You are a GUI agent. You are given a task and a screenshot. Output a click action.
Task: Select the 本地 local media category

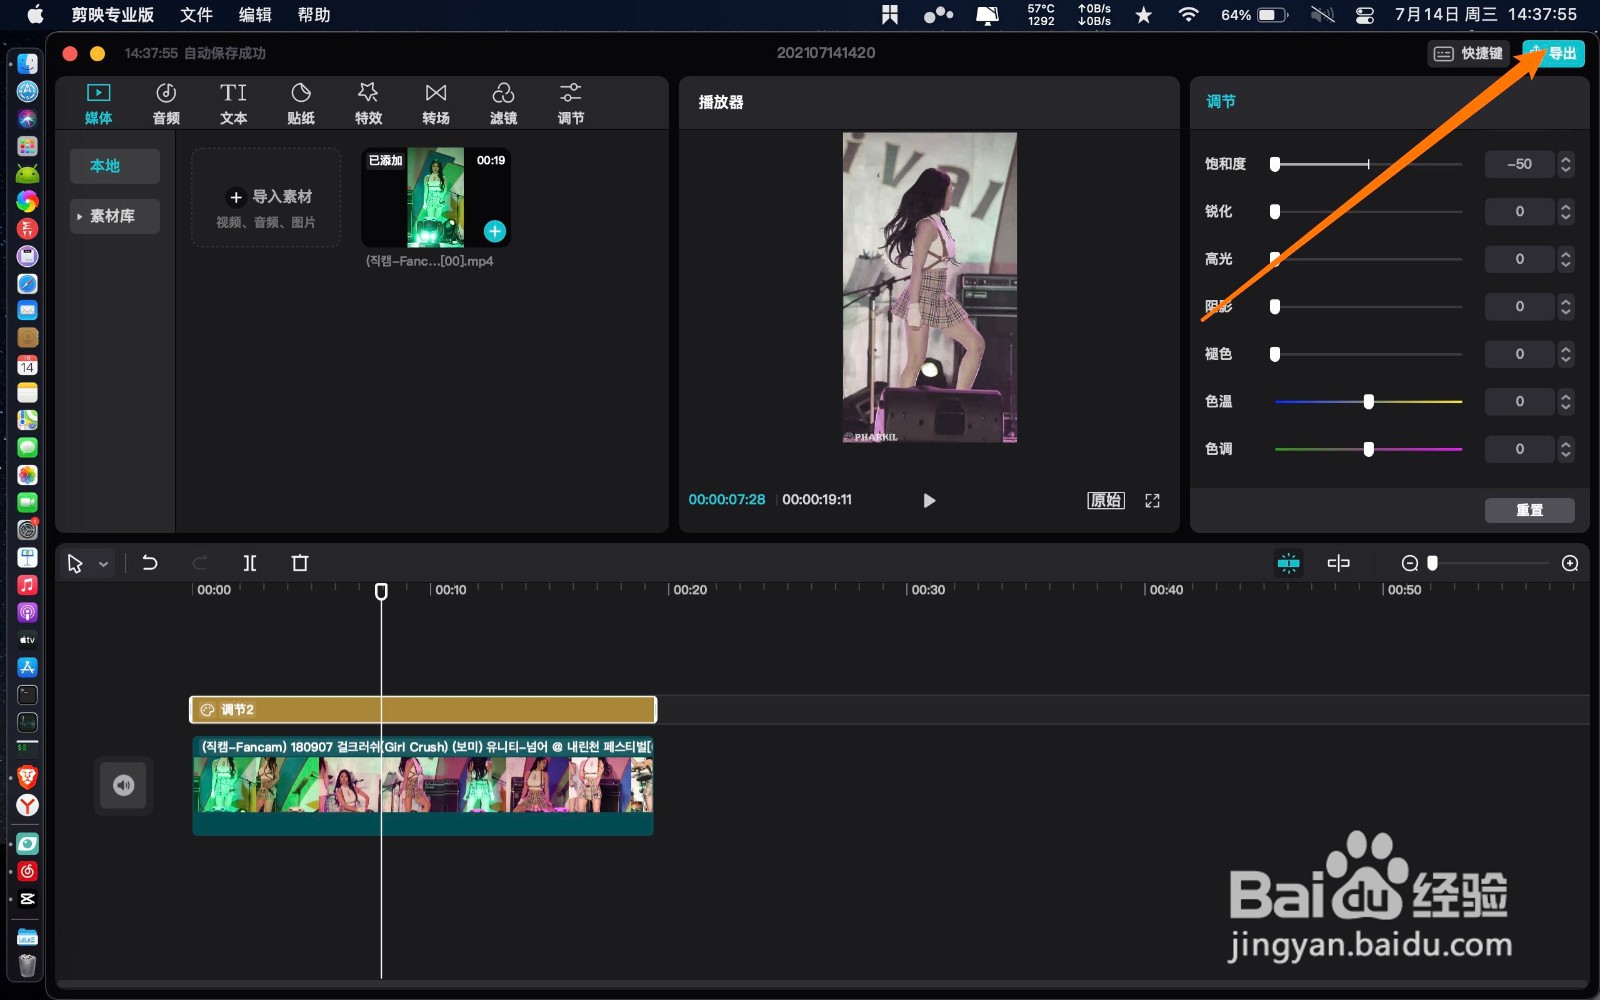click(115, 166)
